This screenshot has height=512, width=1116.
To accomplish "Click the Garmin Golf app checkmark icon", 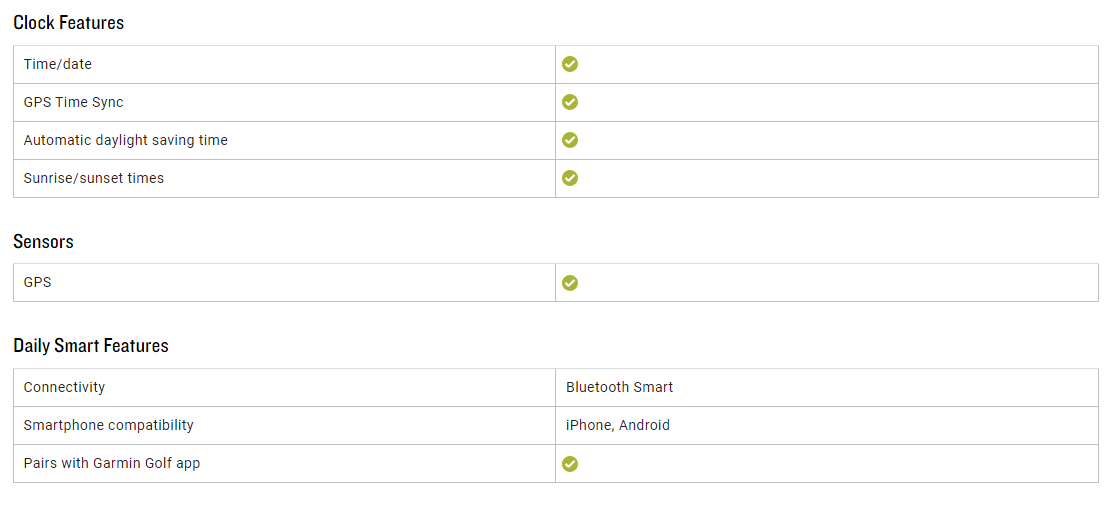I will [570, 464].
